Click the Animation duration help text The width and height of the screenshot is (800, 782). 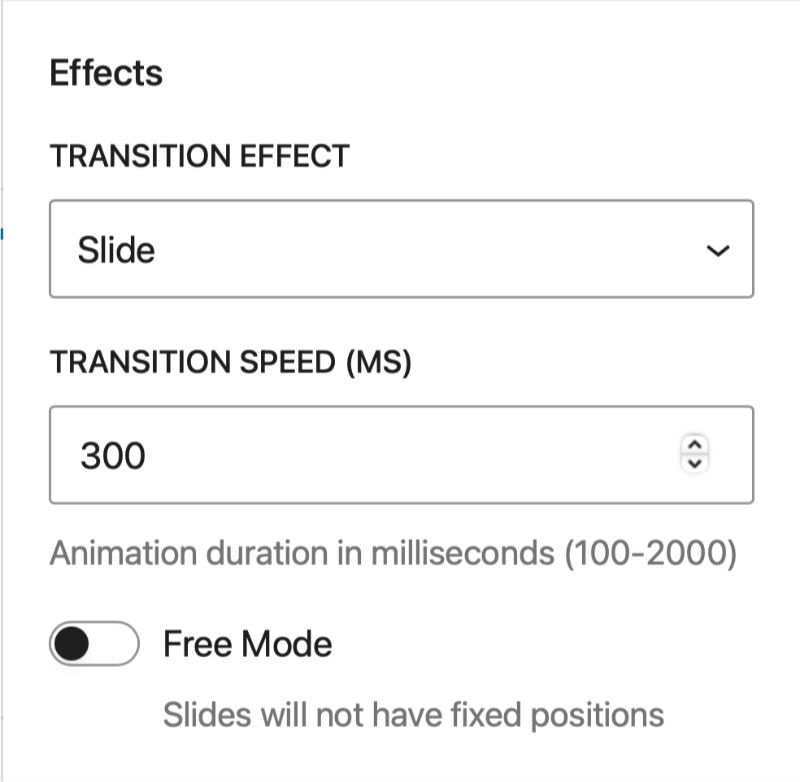pos(300,553)
